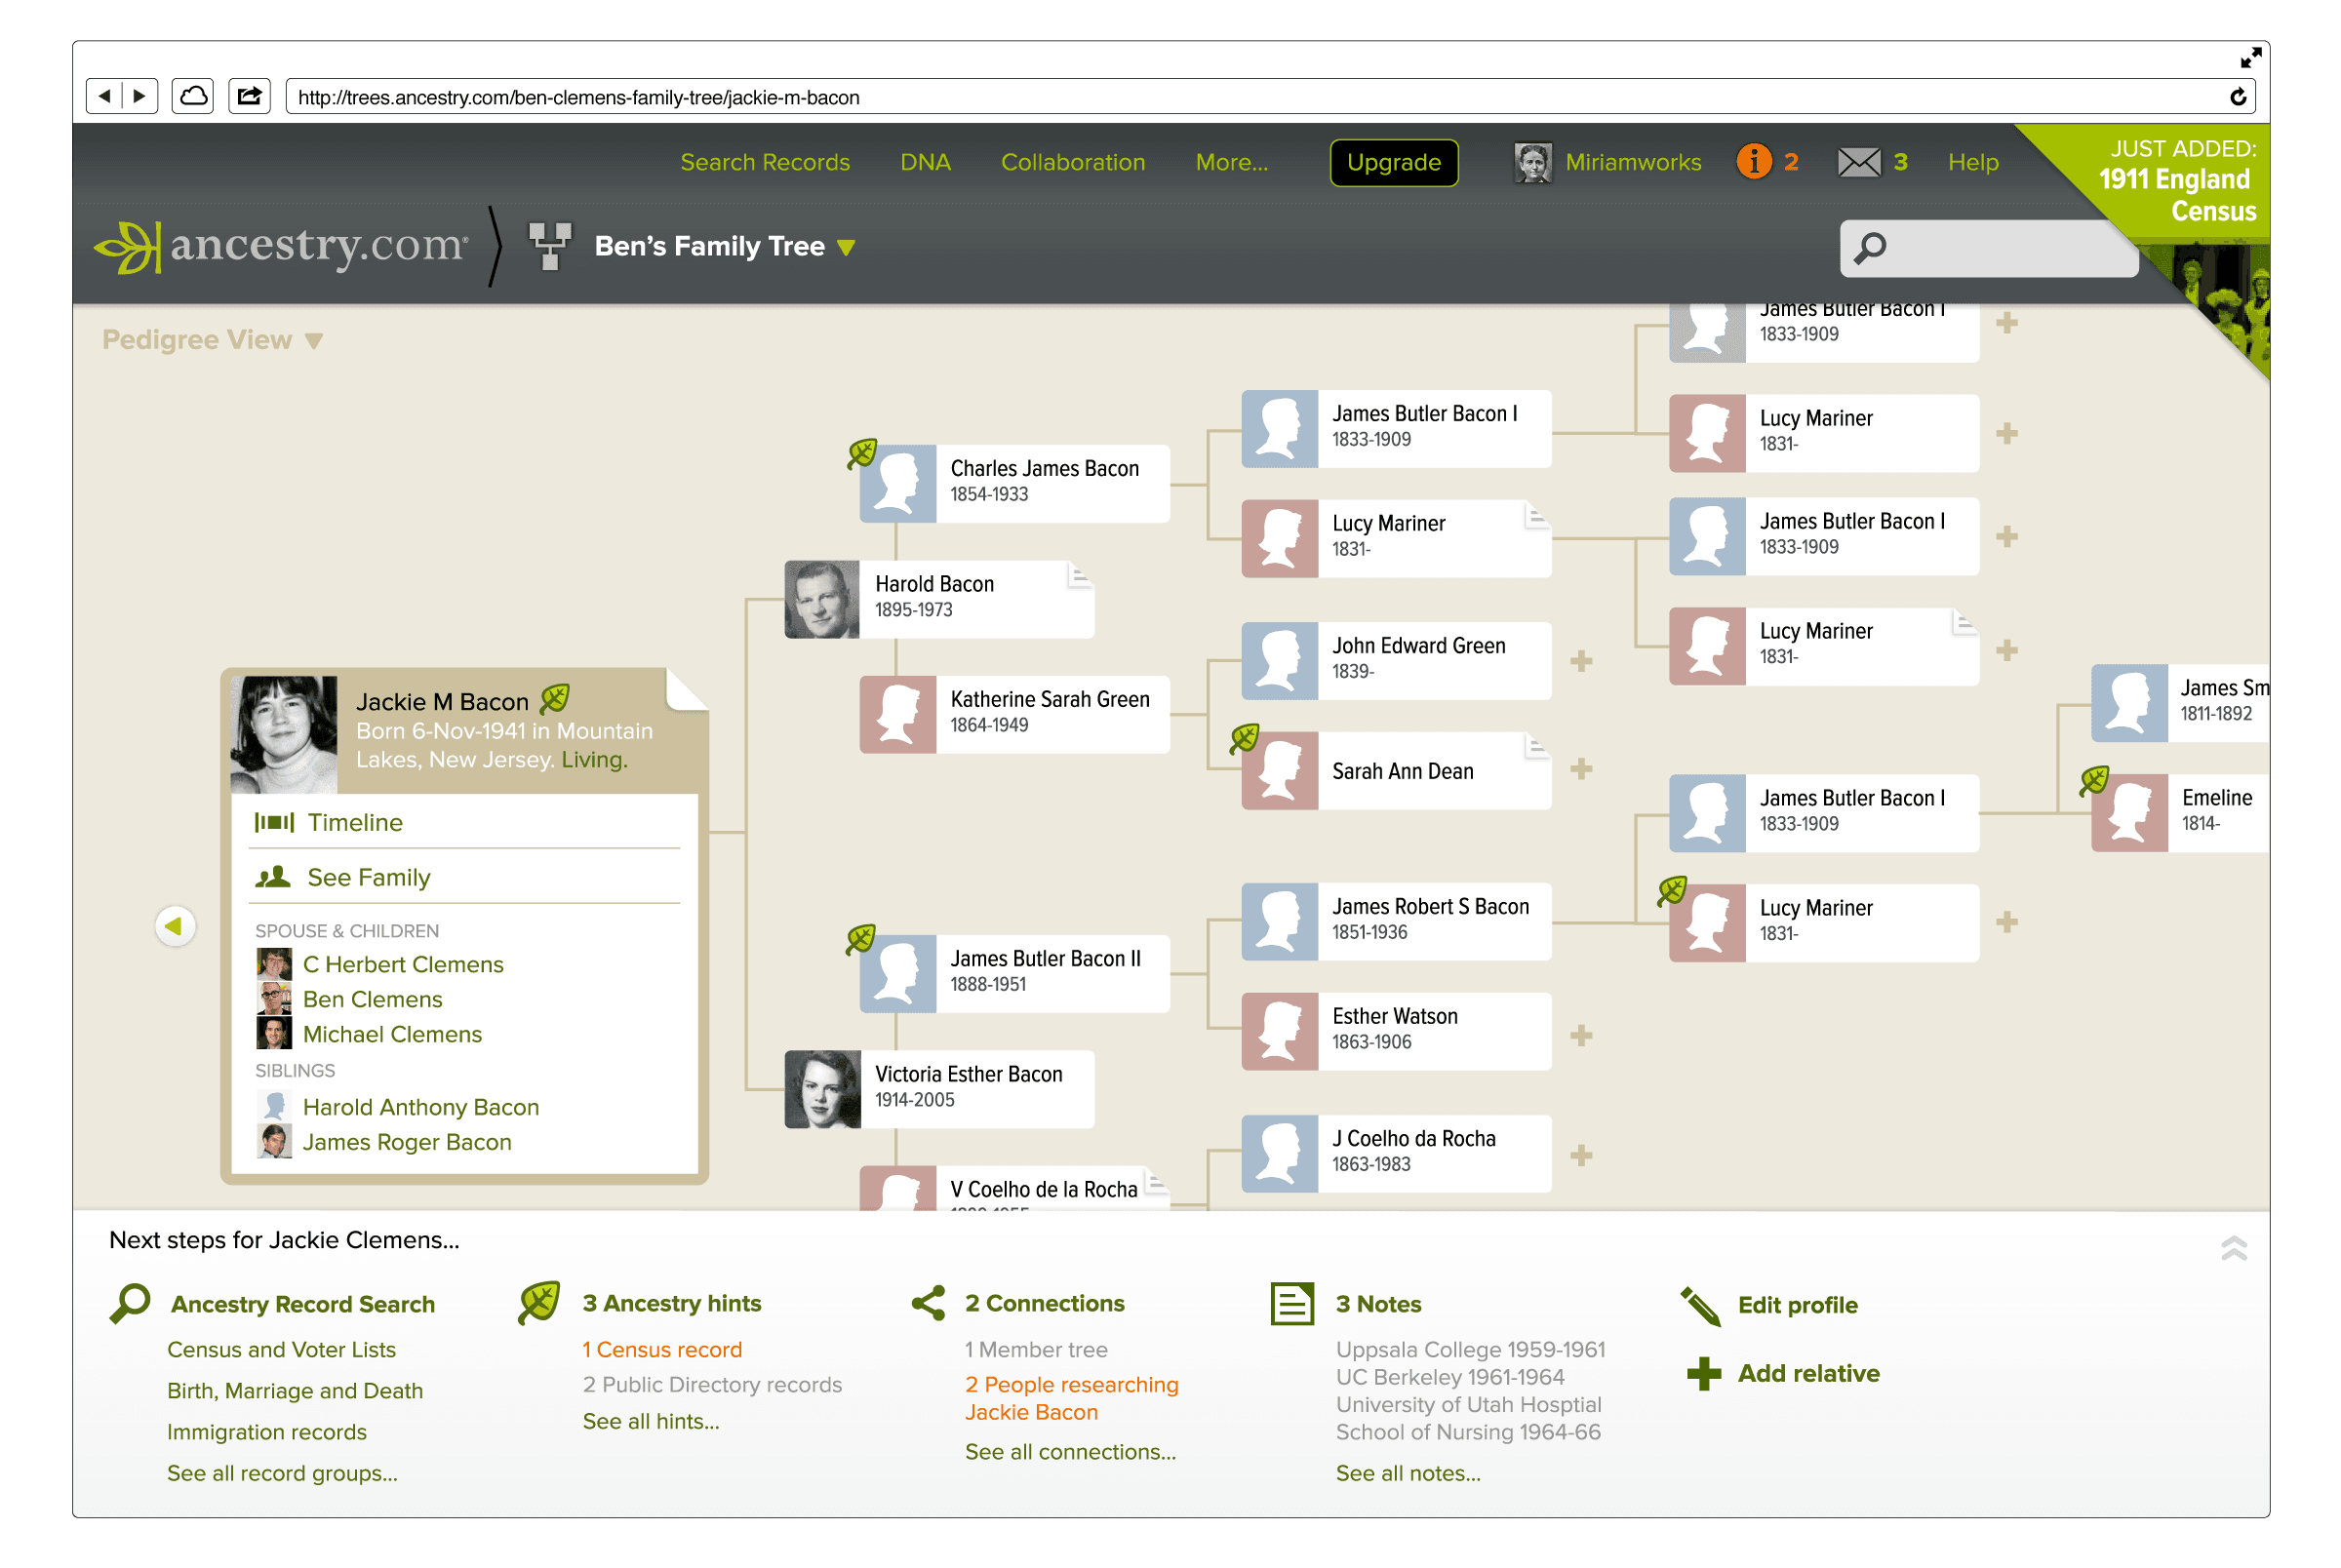Viewport: 2341px width, 1568px height.
Task: Open the More... menu
Action: point(1231,162)
